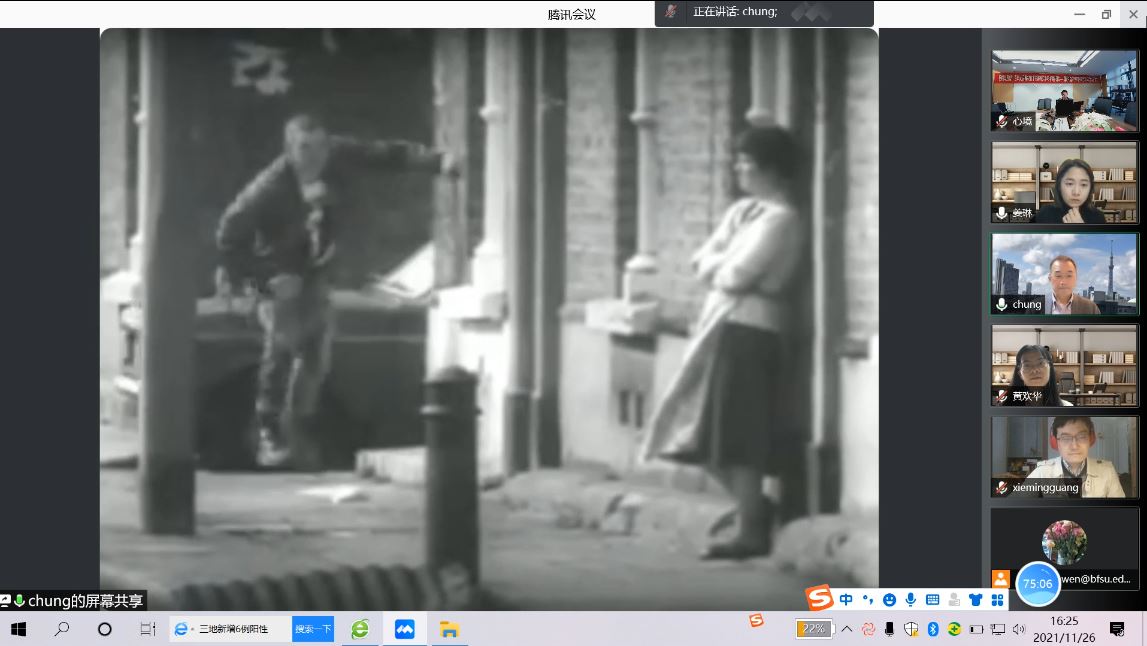Open the taskbar search magnifier
The width and height of the screenshot is (1147, 646).
62,629
